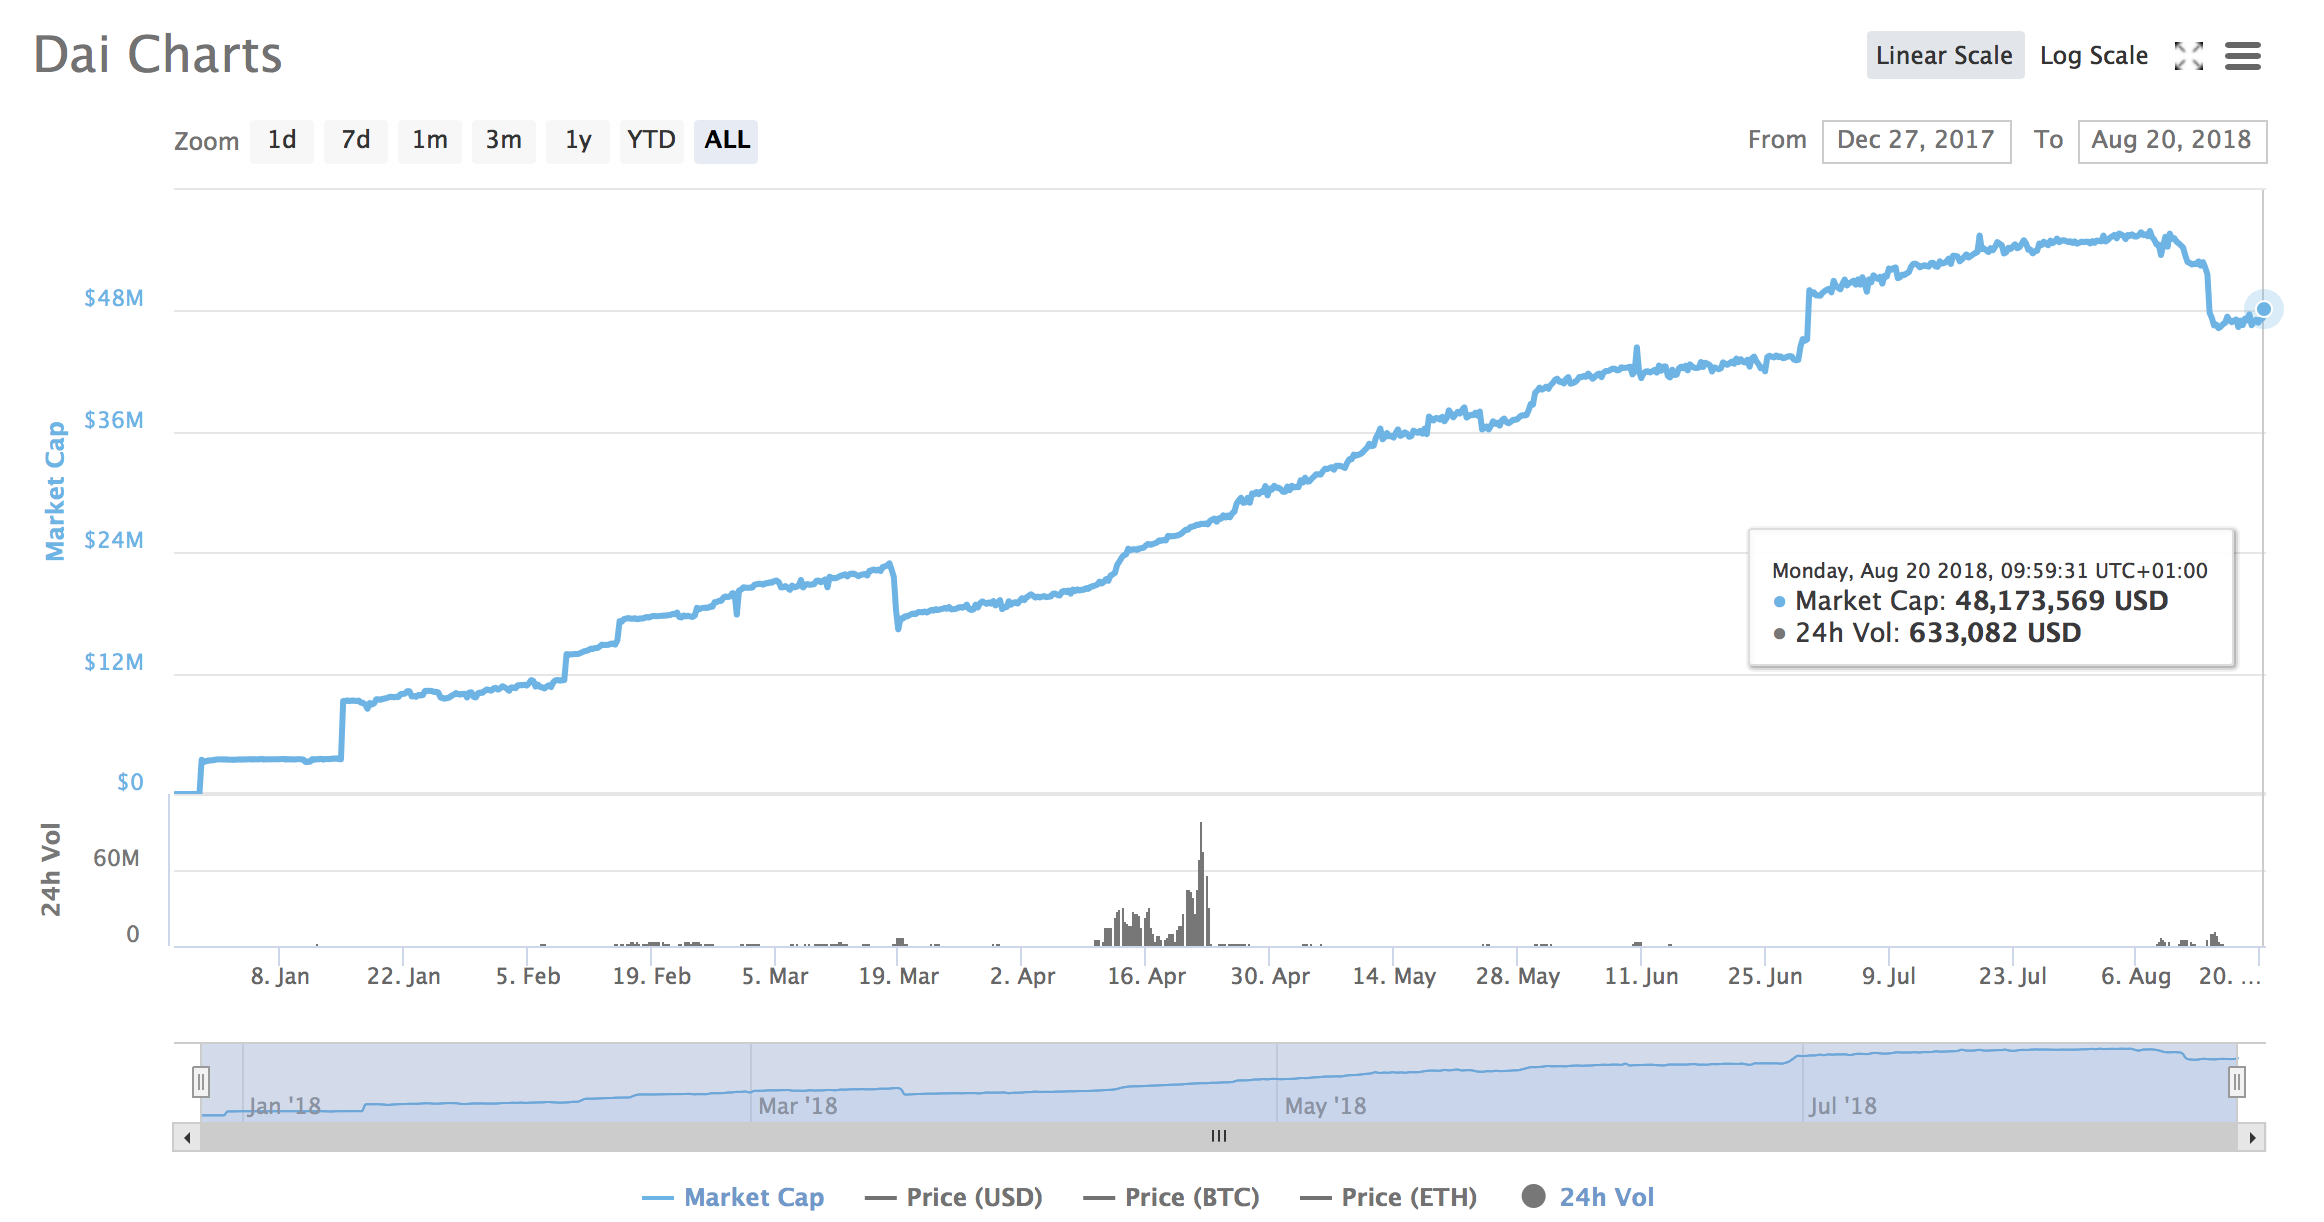Switch to Linear Scale

pyautogui.click(x=1944, y=55)
